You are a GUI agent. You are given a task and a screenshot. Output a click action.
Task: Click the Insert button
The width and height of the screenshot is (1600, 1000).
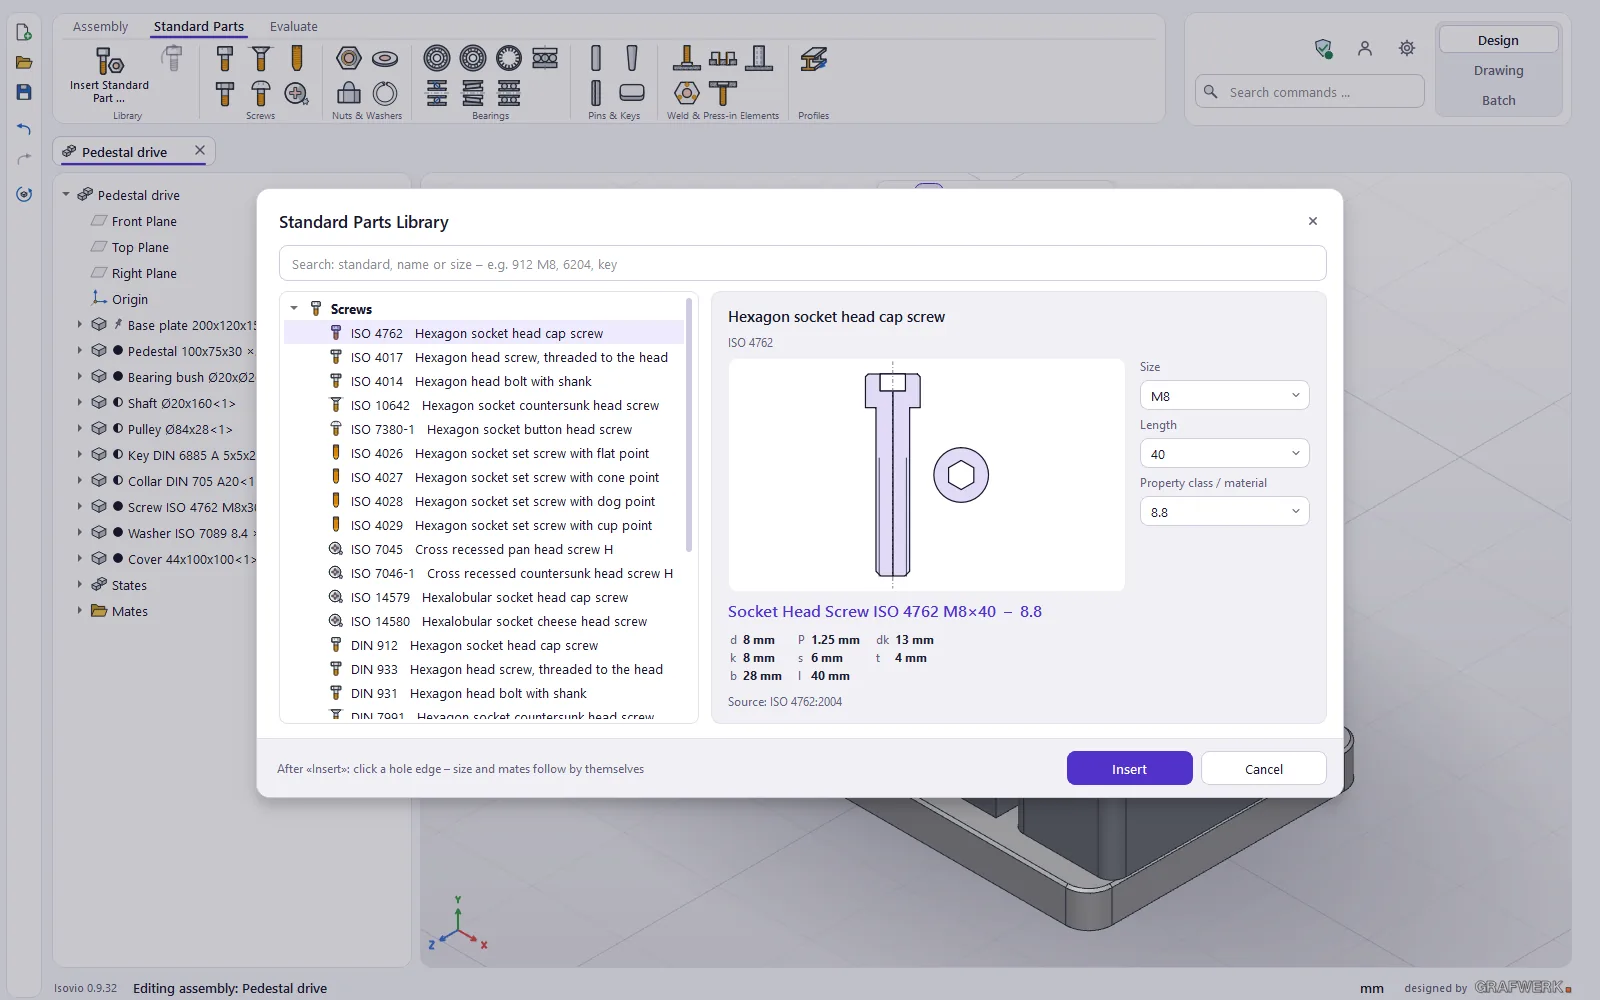point(1129,768)
